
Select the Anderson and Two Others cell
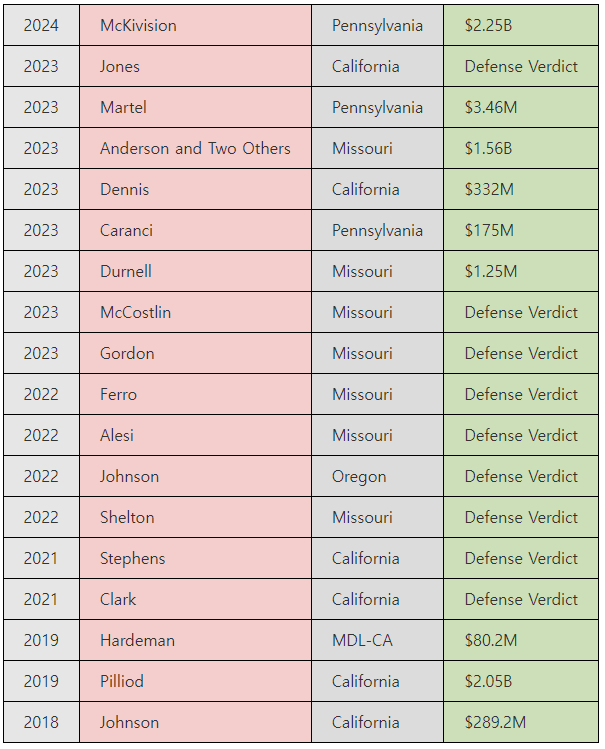pos(195,148)
